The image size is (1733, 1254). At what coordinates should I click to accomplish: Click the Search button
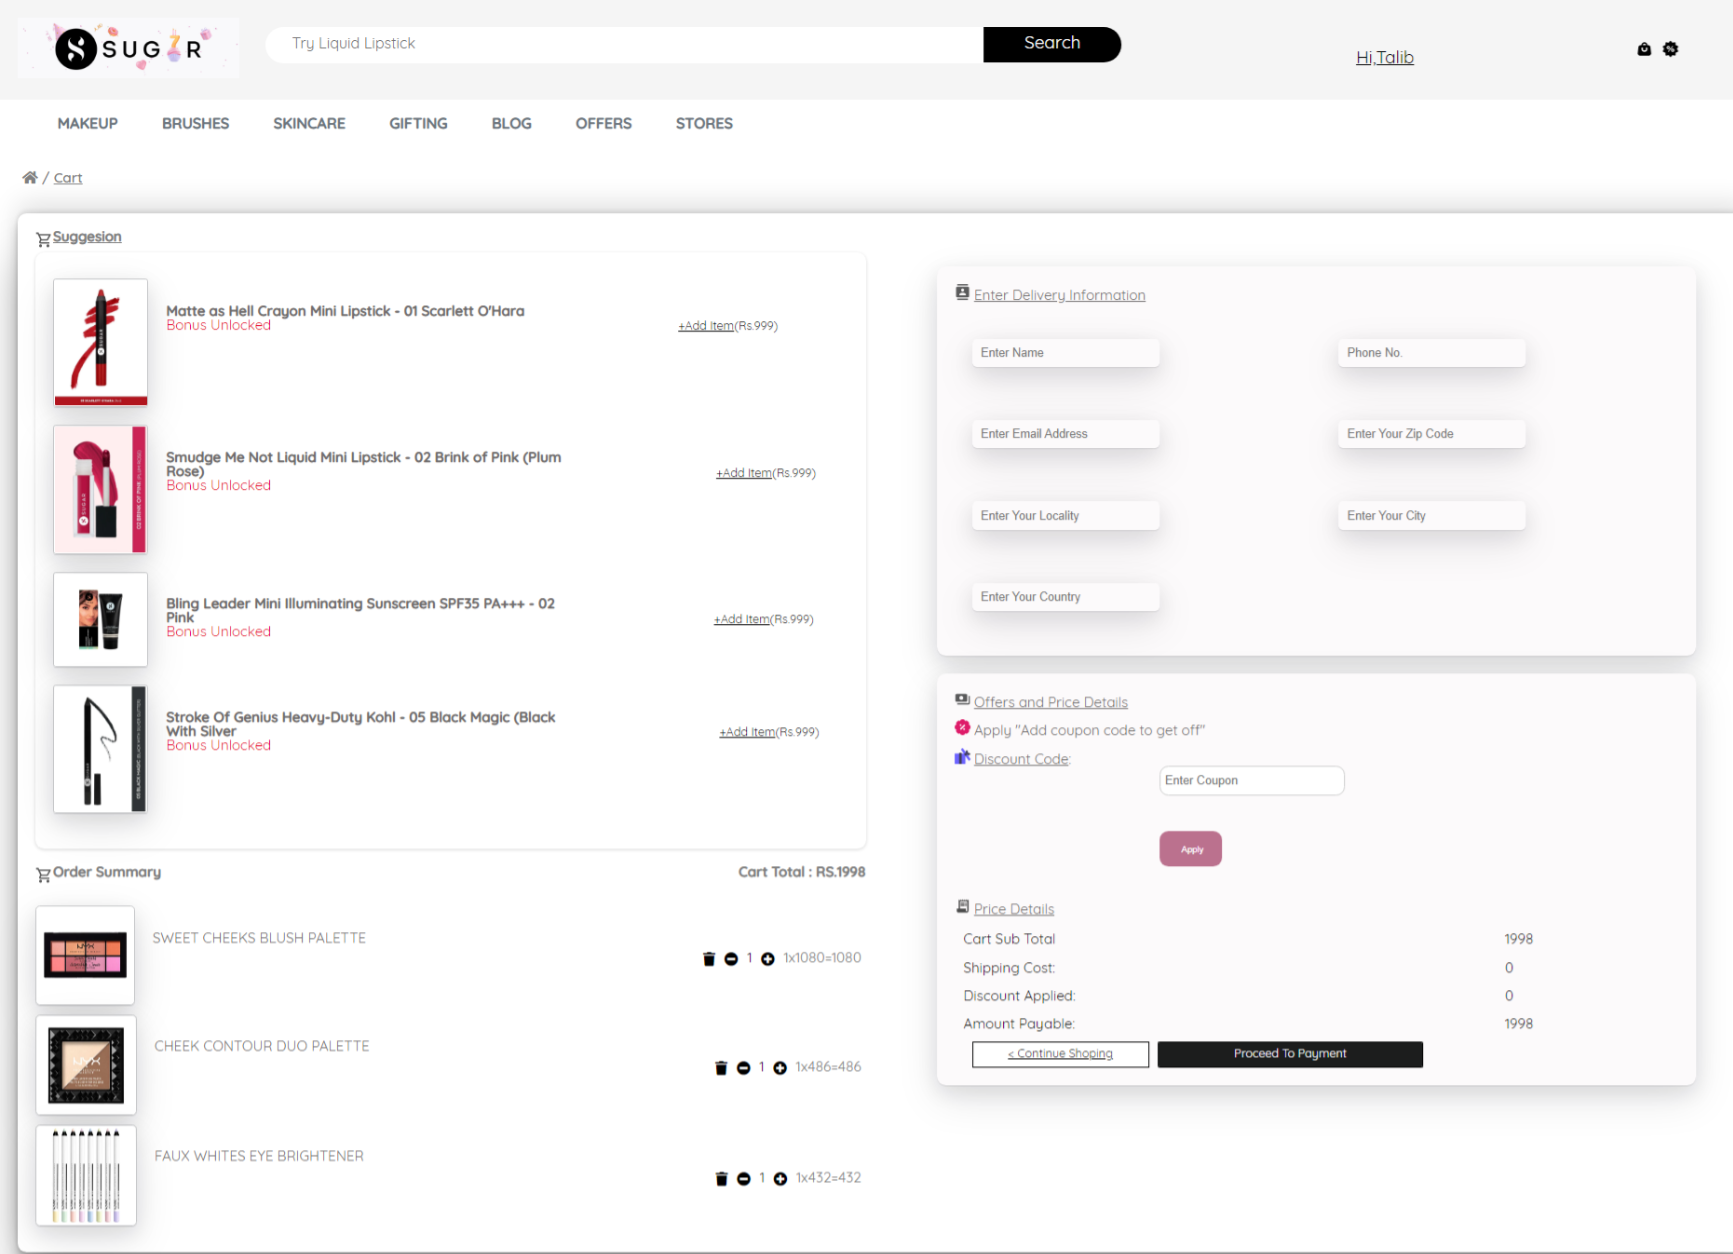point(1052,44)
